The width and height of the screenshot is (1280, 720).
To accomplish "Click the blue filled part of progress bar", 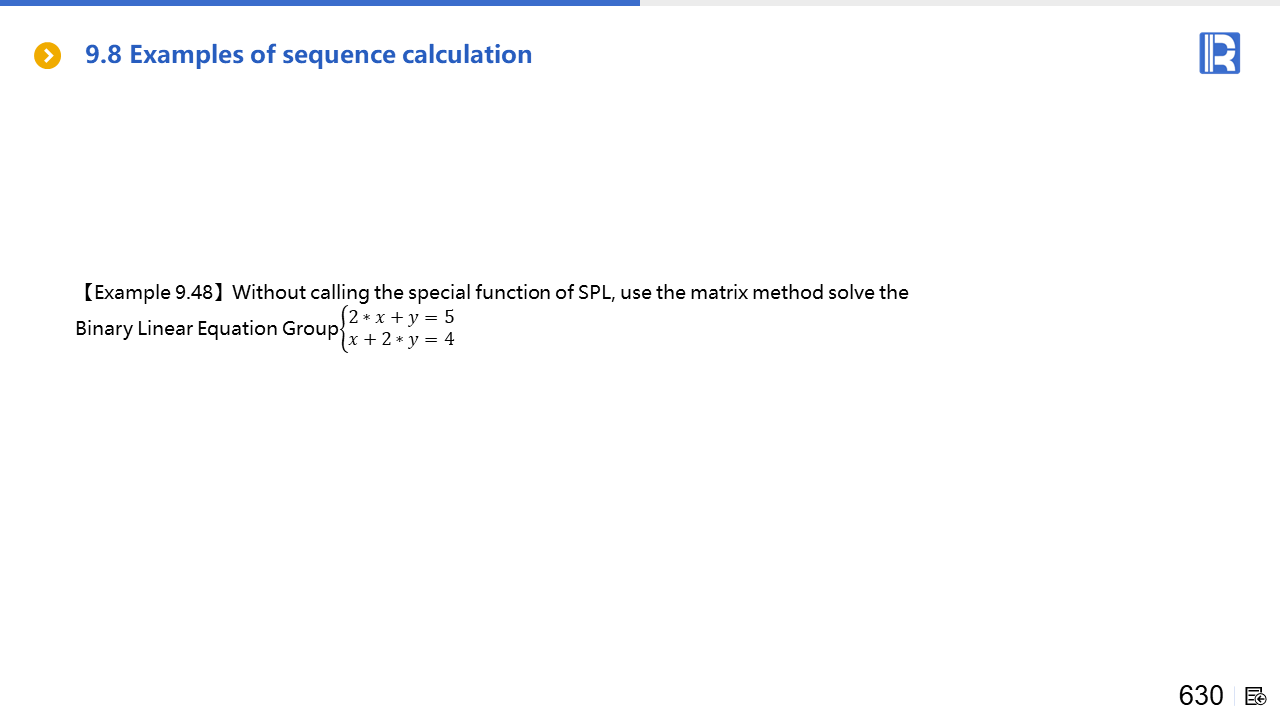I will 320,3.
